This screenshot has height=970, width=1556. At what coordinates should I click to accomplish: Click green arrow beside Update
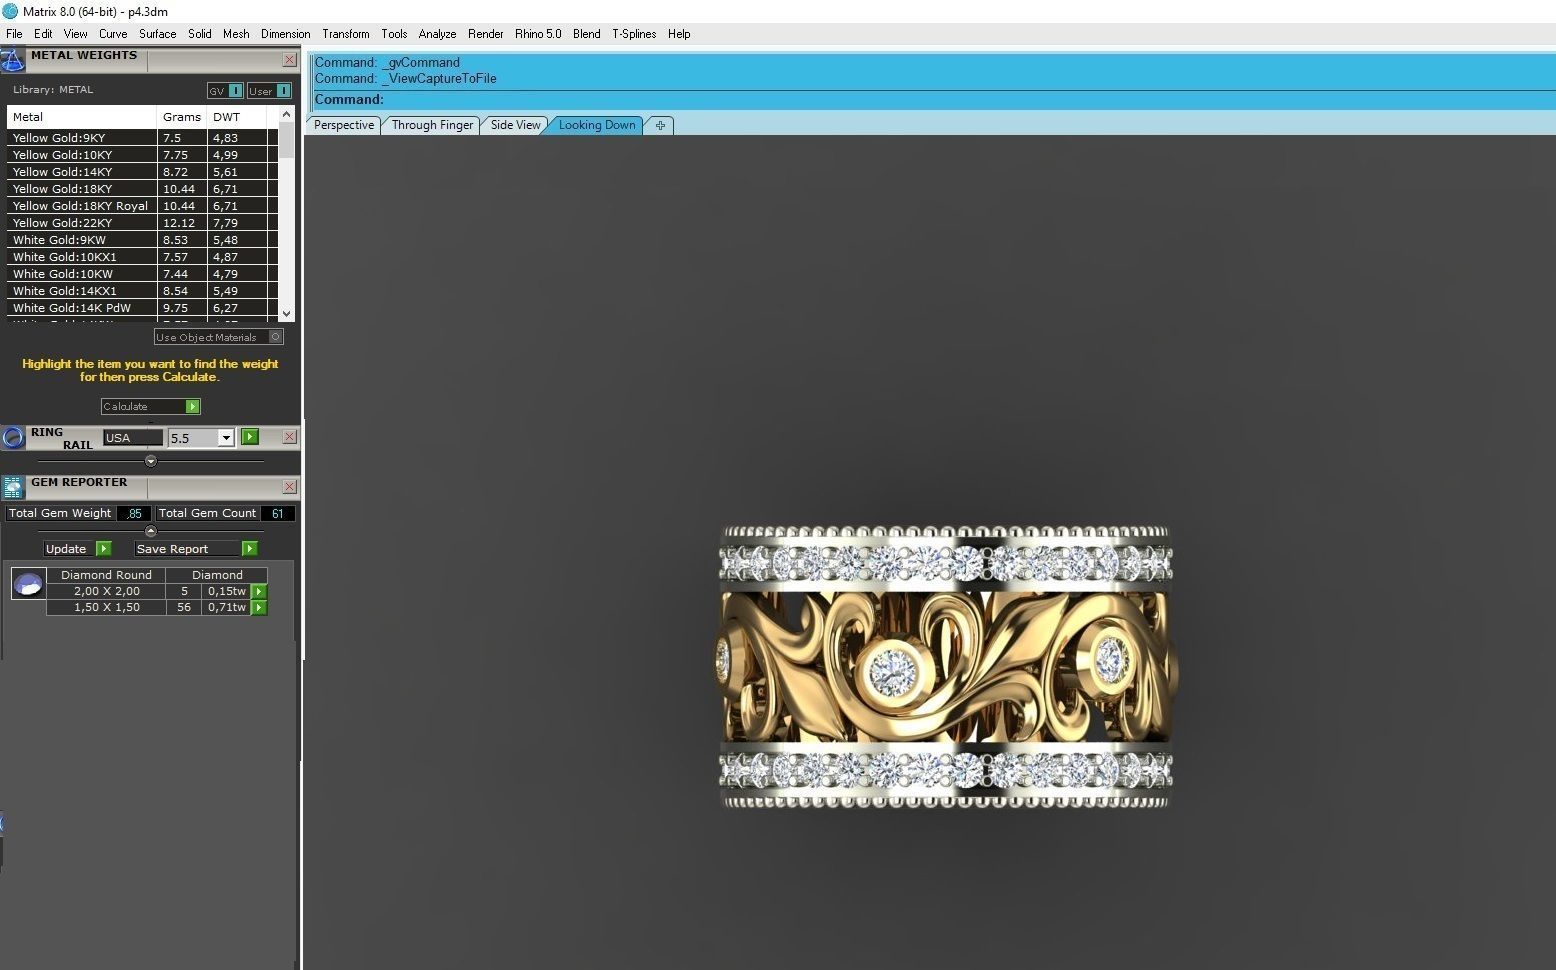(104, 548)
